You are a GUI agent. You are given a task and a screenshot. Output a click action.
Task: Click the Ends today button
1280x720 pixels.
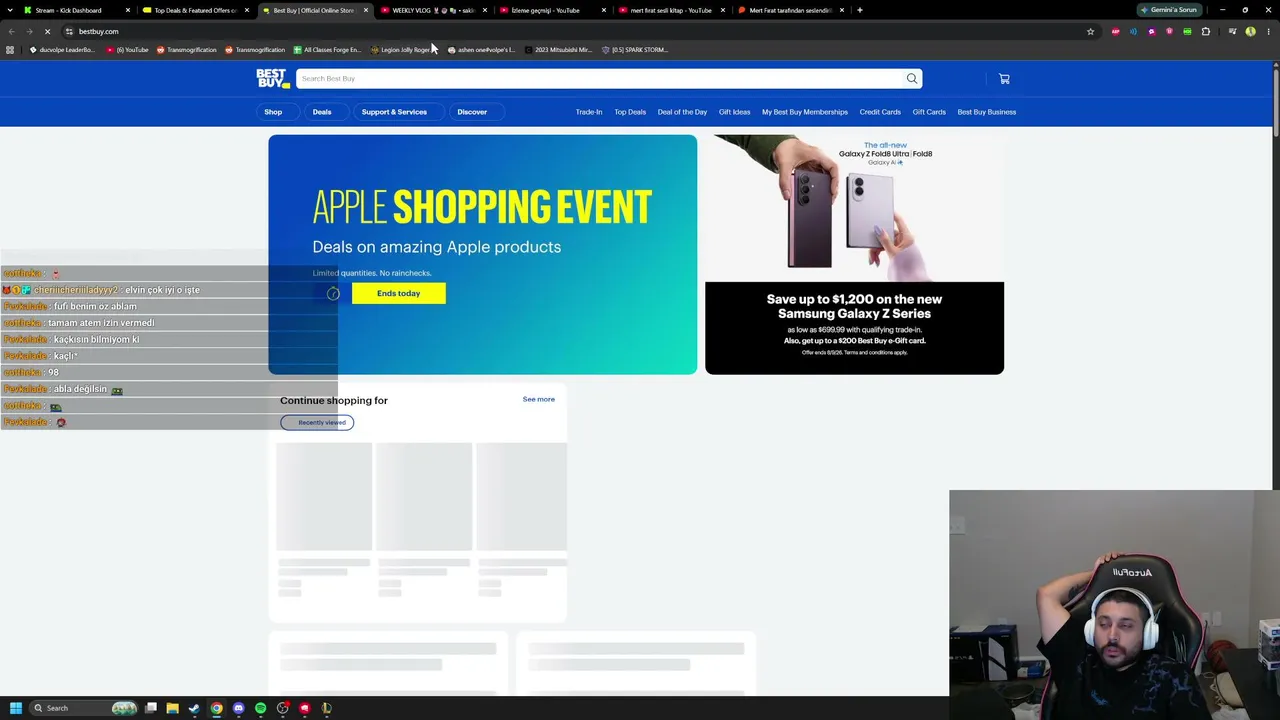(x=399, y=293)
